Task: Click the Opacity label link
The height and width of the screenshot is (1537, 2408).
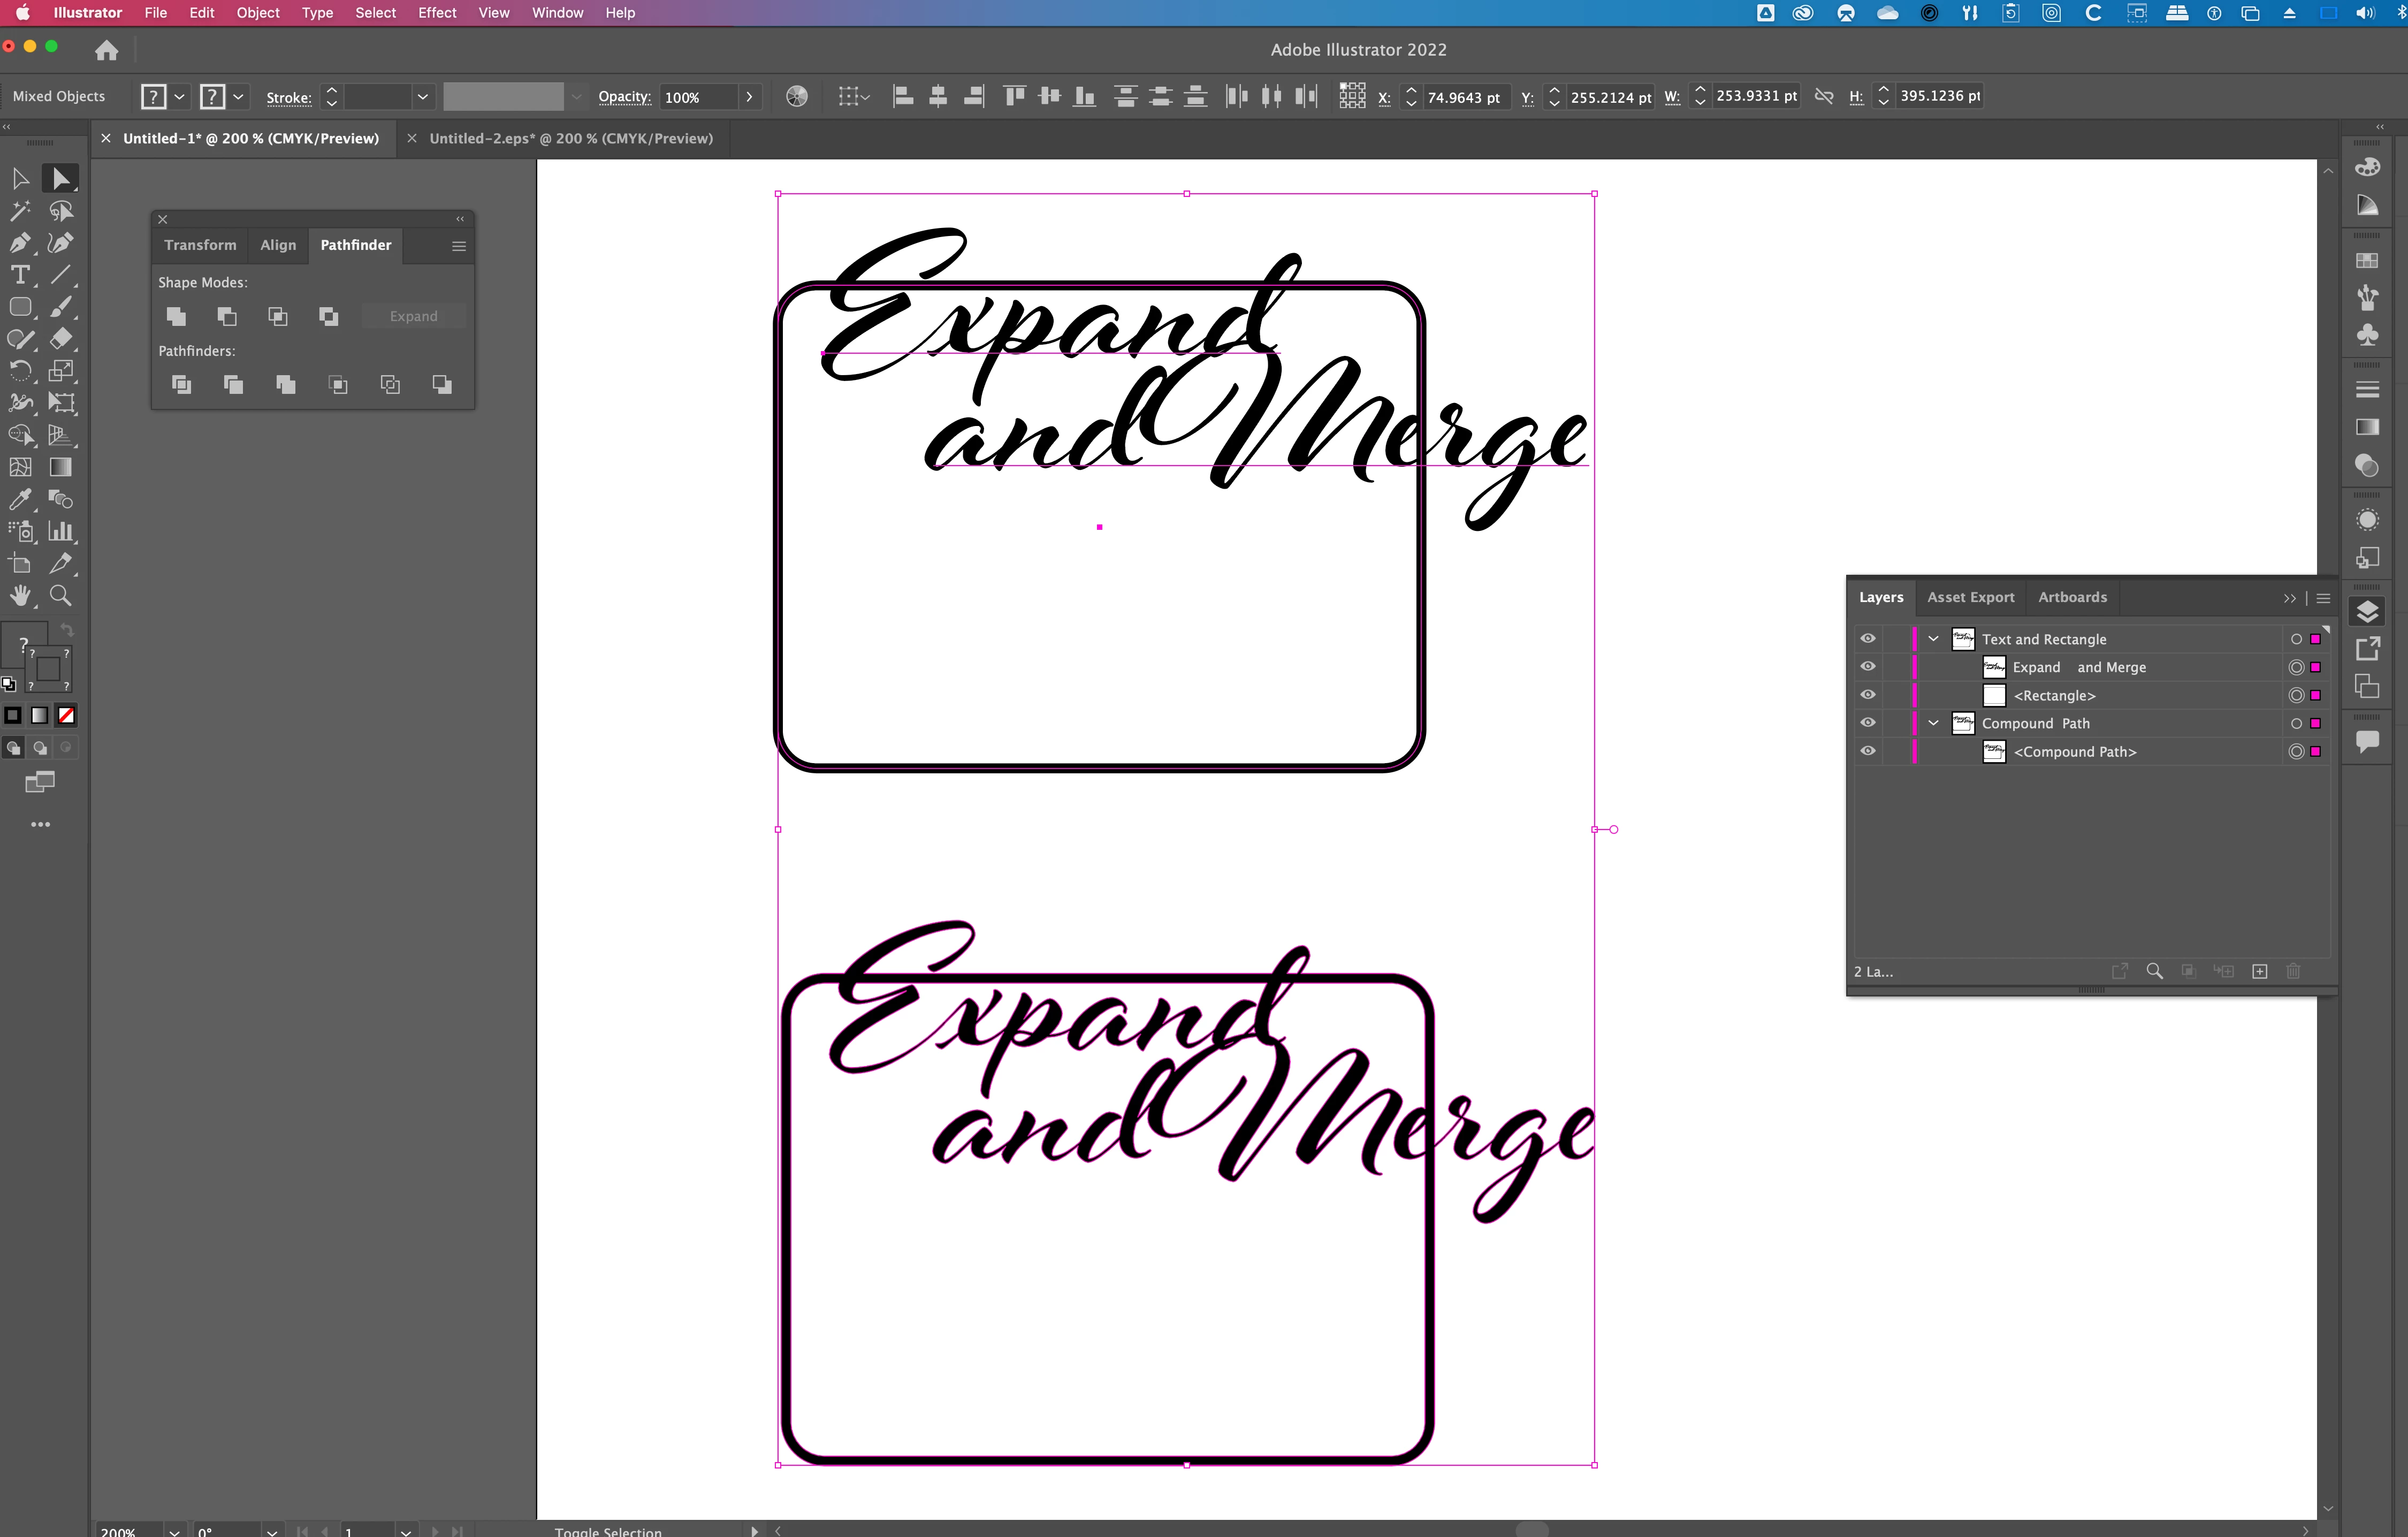Action: pos(624,97)
